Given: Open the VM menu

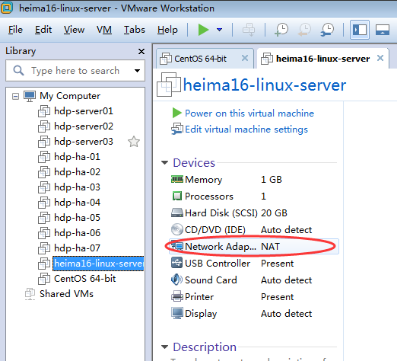Looking at the screenshot, I should click(x=104, y=30).
